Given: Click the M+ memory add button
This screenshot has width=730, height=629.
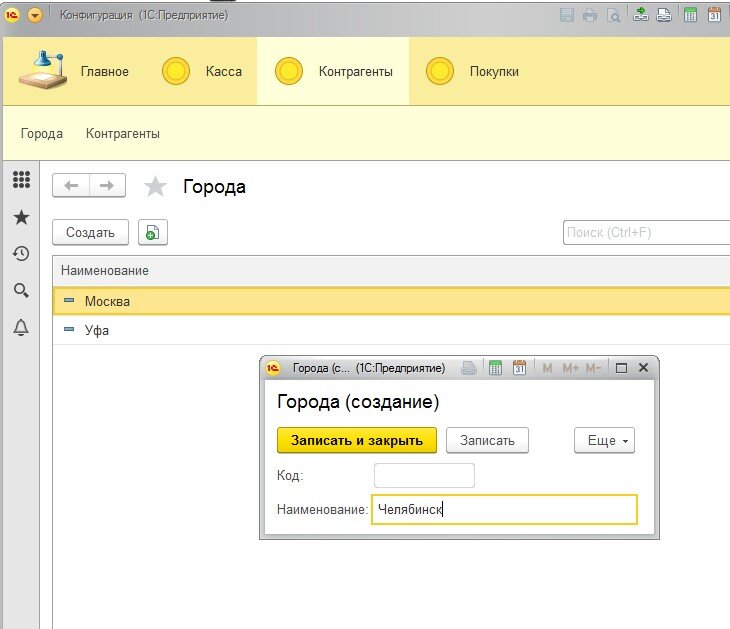Looking at the screenshot, I should pyautogui.click(x=571, y=368).
